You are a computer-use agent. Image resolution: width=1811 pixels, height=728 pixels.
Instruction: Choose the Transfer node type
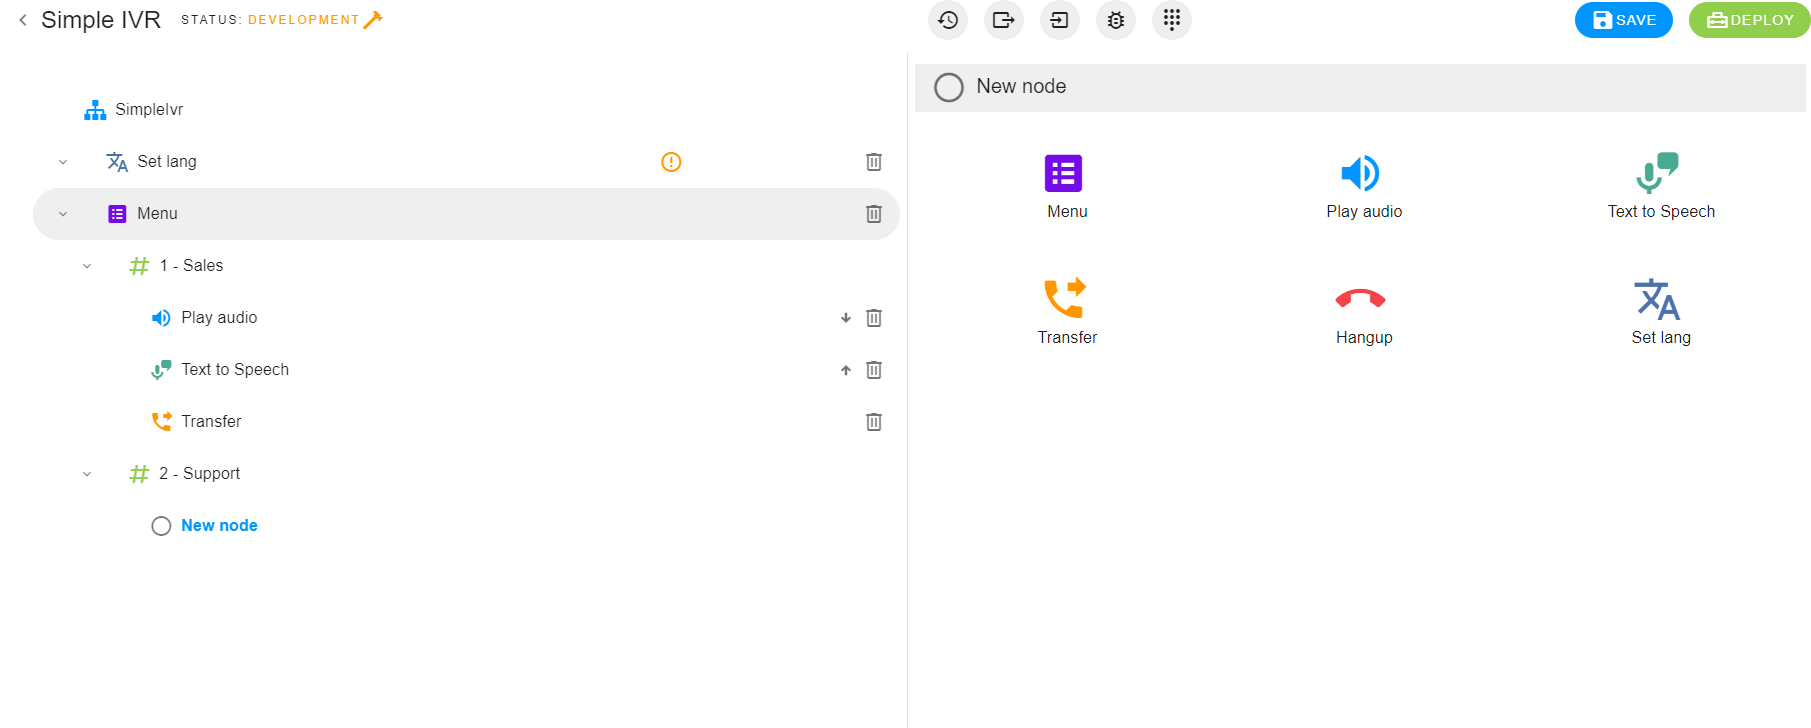(1066, 312)
